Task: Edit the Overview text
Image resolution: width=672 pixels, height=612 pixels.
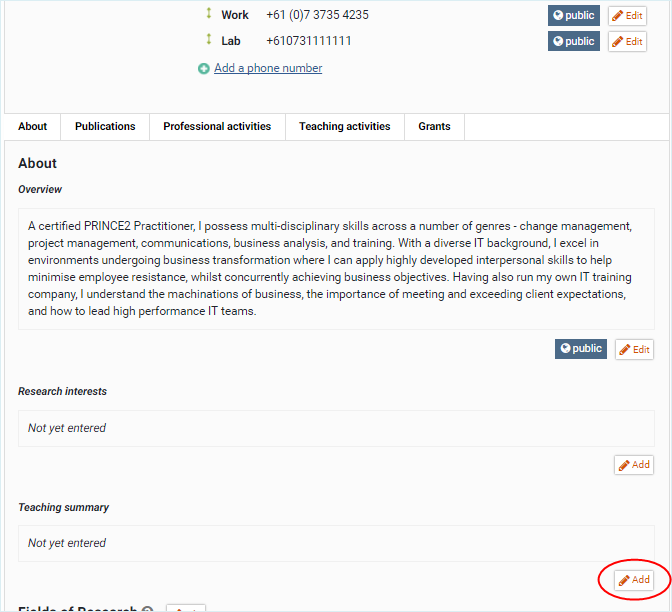Action: pyautogui.click(x=634, y=349)
